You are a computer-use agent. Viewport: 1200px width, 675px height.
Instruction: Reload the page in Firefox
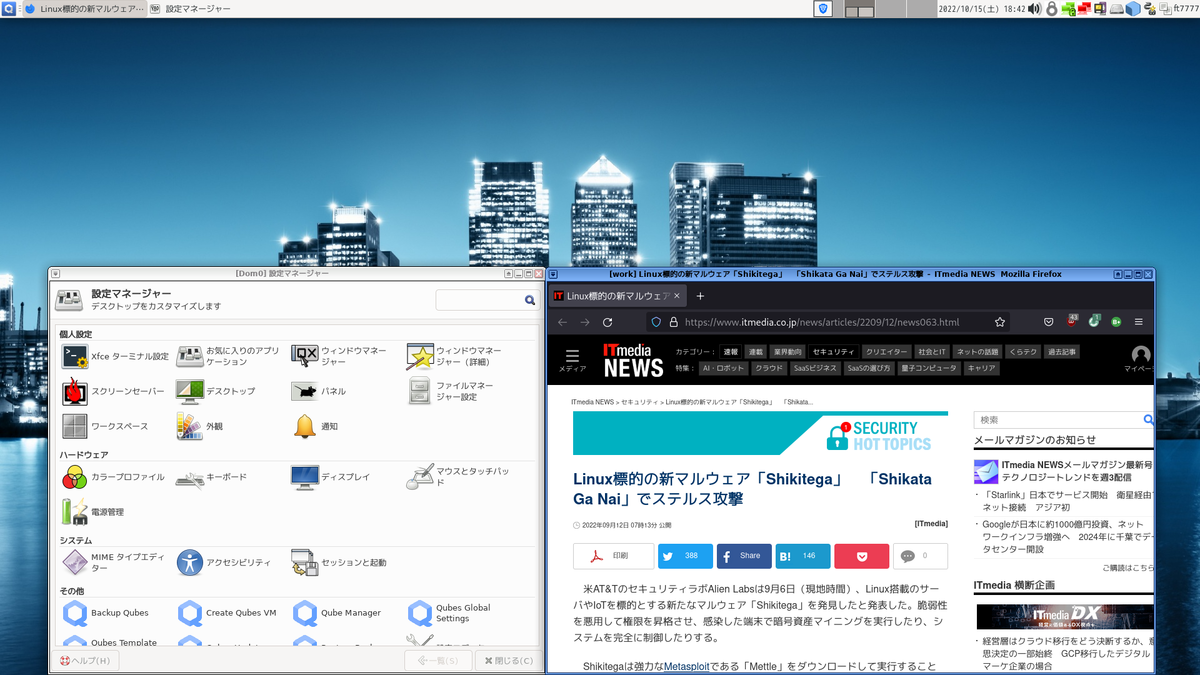[x=607, y=322]
